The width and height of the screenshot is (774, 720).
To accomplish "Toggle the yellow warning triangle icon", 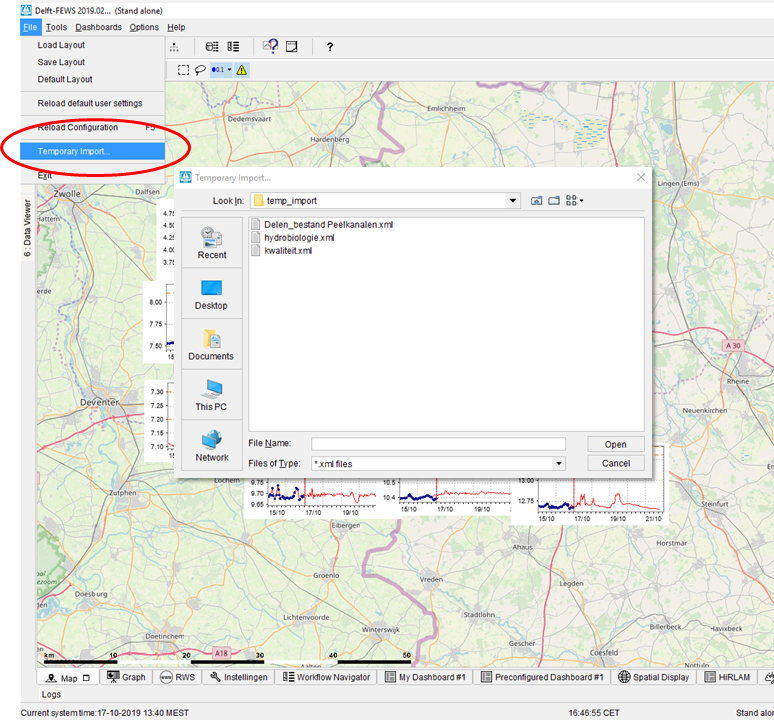I will pyautogui.click(x=241, y=70).
